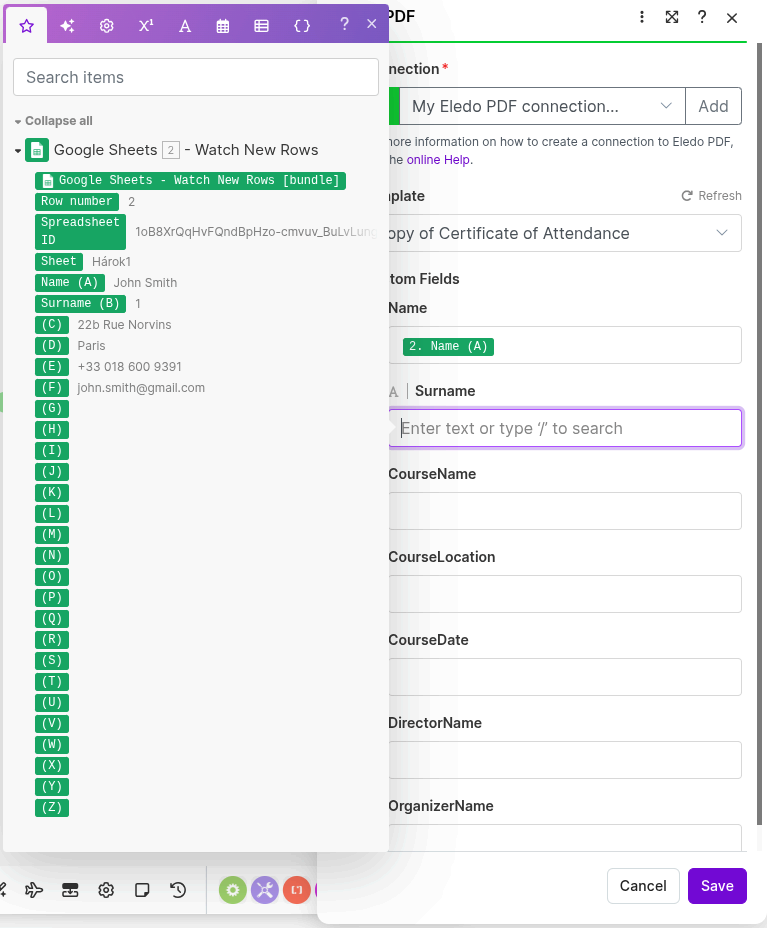Open the variables tab with curly braces
Screen dimensions: 767x928
coord(301,25)
